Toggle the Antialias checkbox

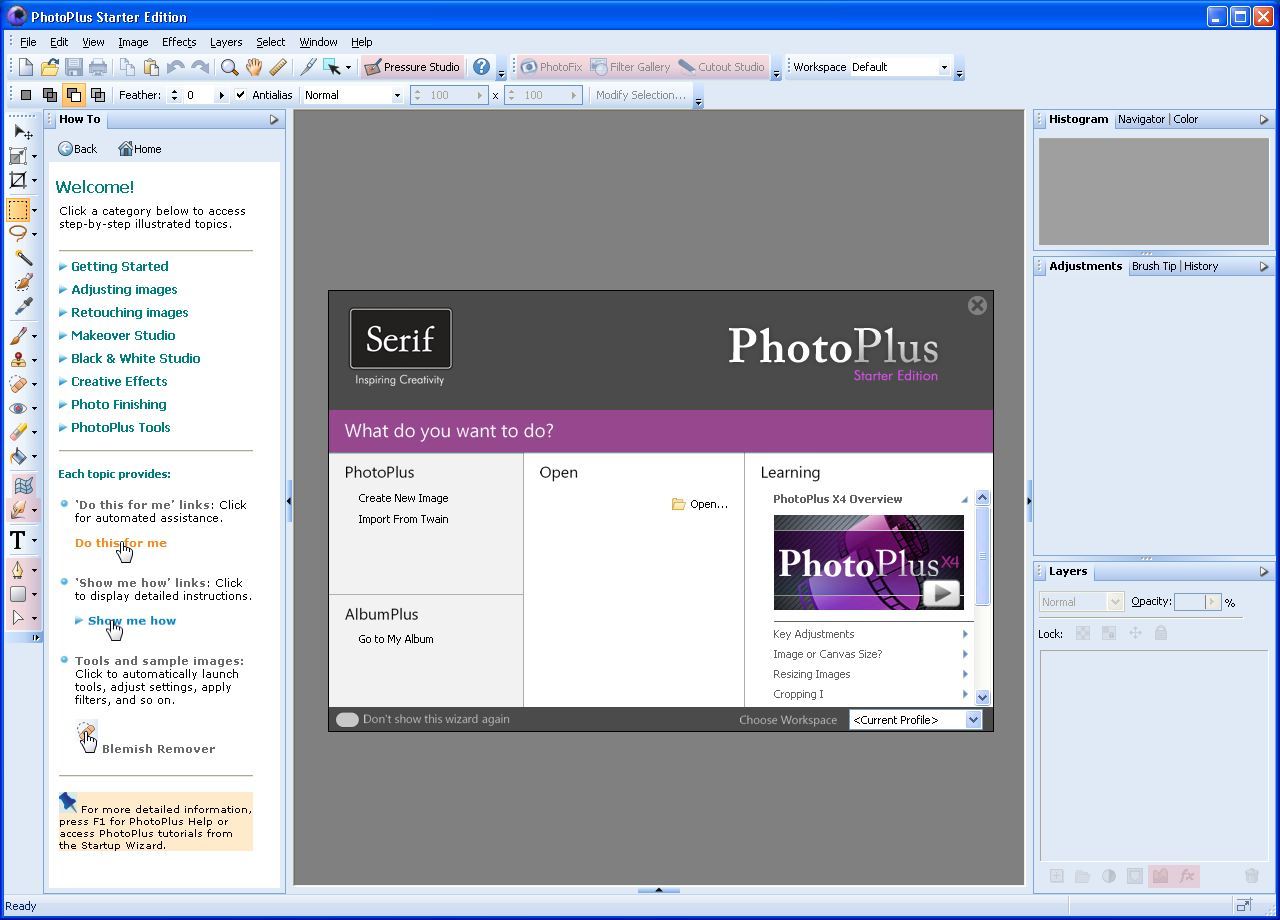click(x=240, y=95)
